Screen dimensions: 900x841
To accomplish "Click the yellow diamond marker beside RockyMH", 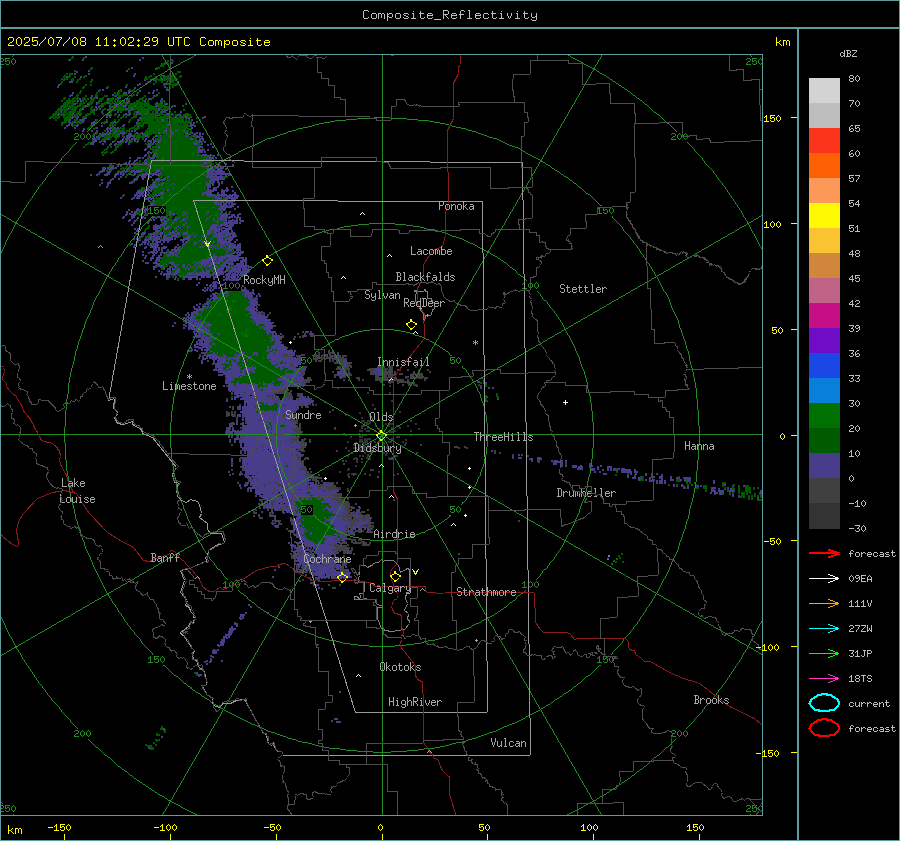I will [267, 261].
